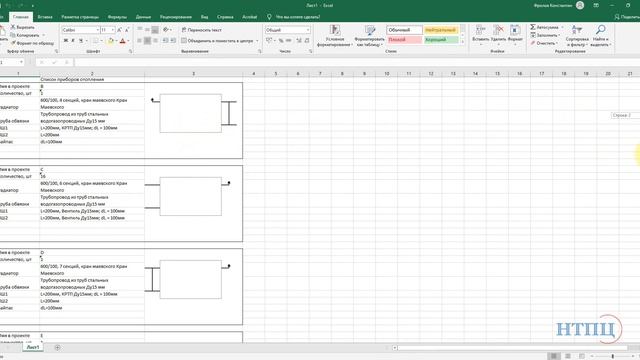Toggle Underline (Ч) formatting
Image resolution: width=640 pixels, height=360 pixels.
click(81, 40)
